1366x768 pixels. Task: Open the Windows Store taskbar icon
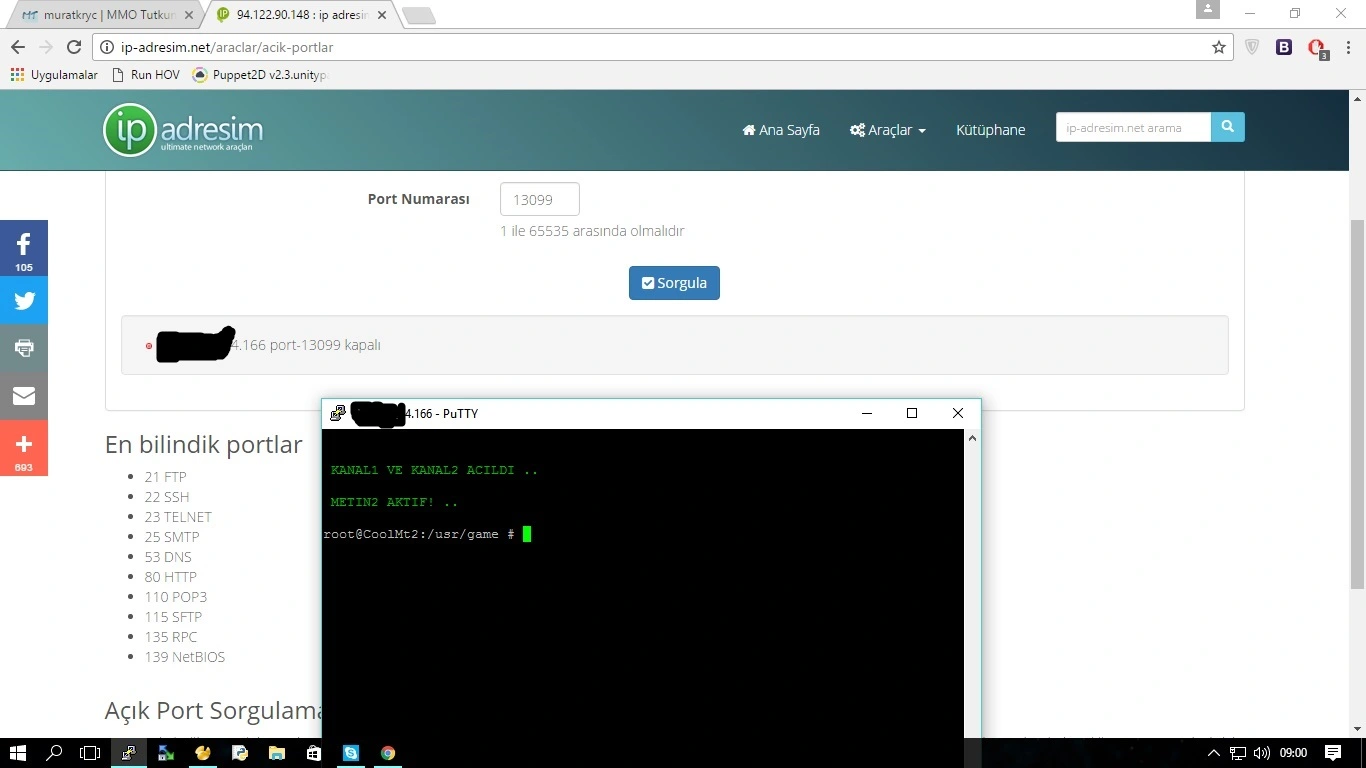[x=314, y=753]
